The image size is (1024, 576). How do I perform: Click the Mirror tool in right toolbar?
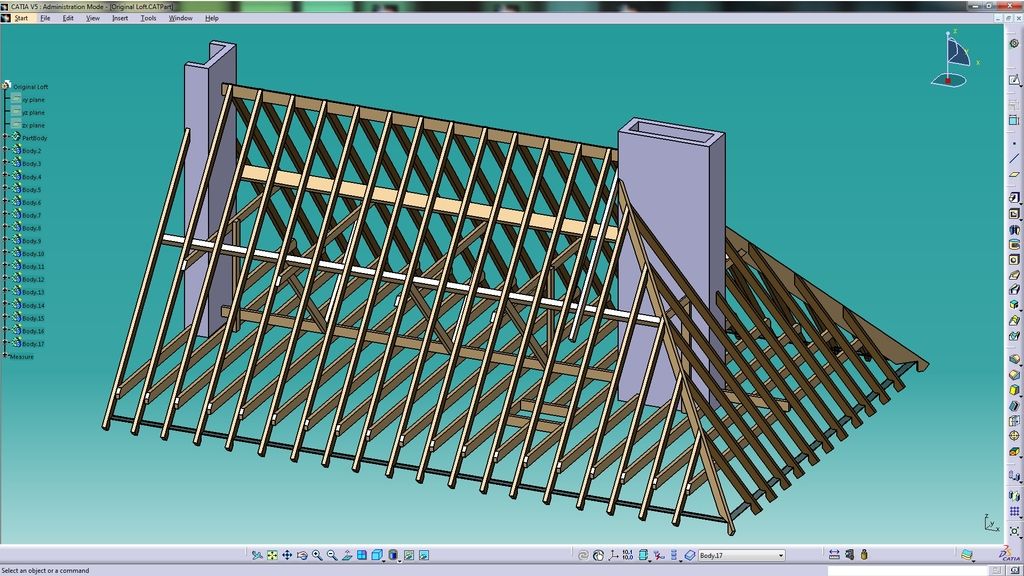click(x=1014, y=496)
